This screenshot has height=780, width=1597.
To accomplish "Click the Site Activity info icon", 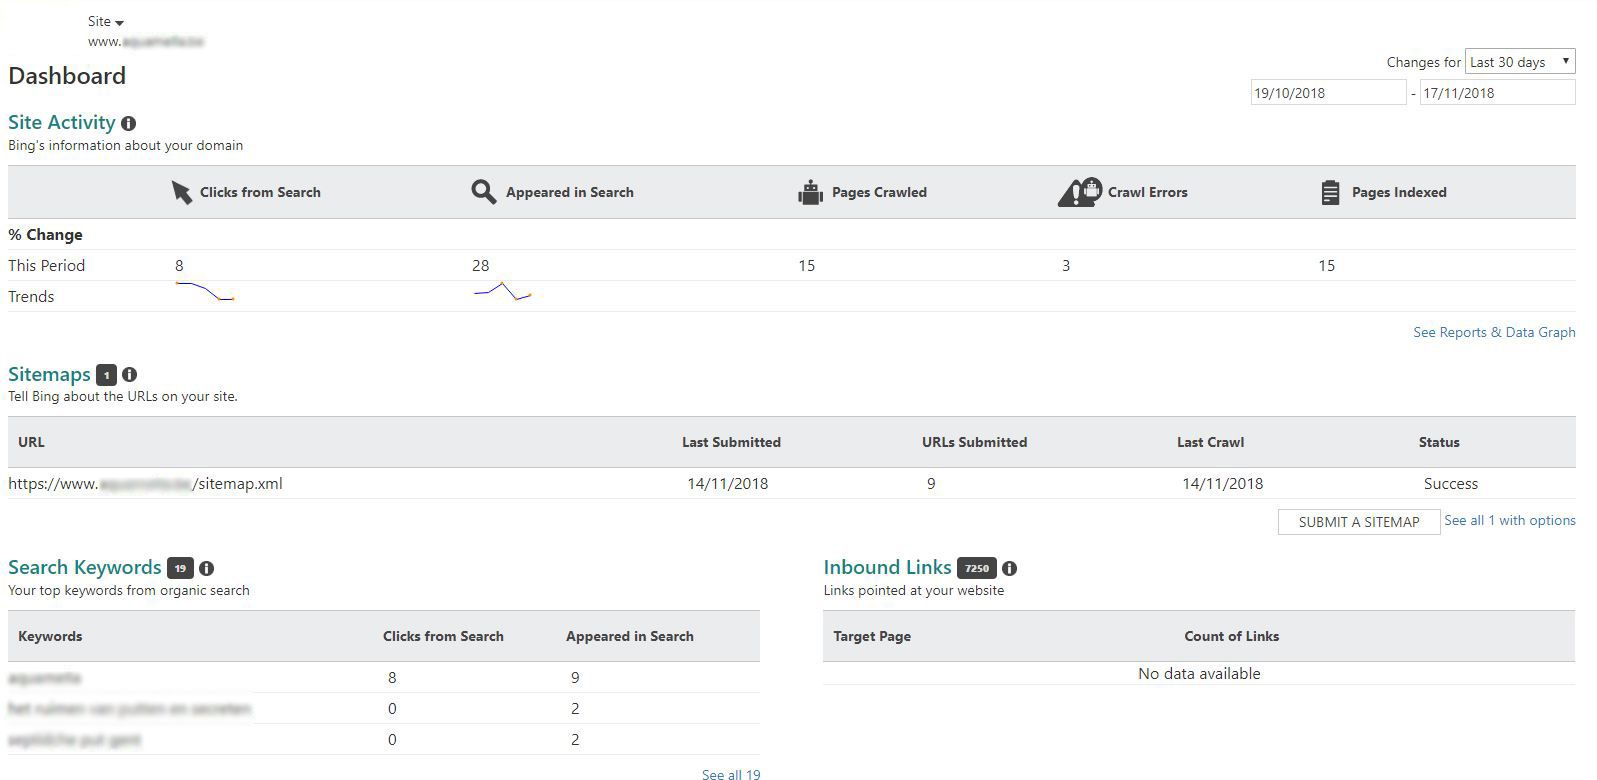I will tap(128, 123).
